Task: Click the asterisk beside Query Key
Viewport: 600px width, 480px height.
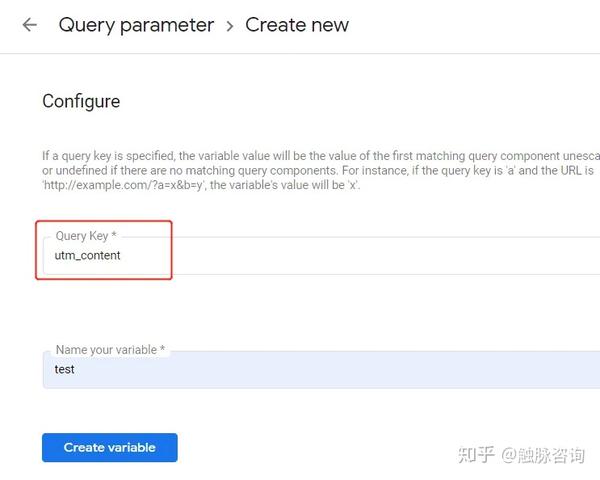Action: click(x=114, y=234)
